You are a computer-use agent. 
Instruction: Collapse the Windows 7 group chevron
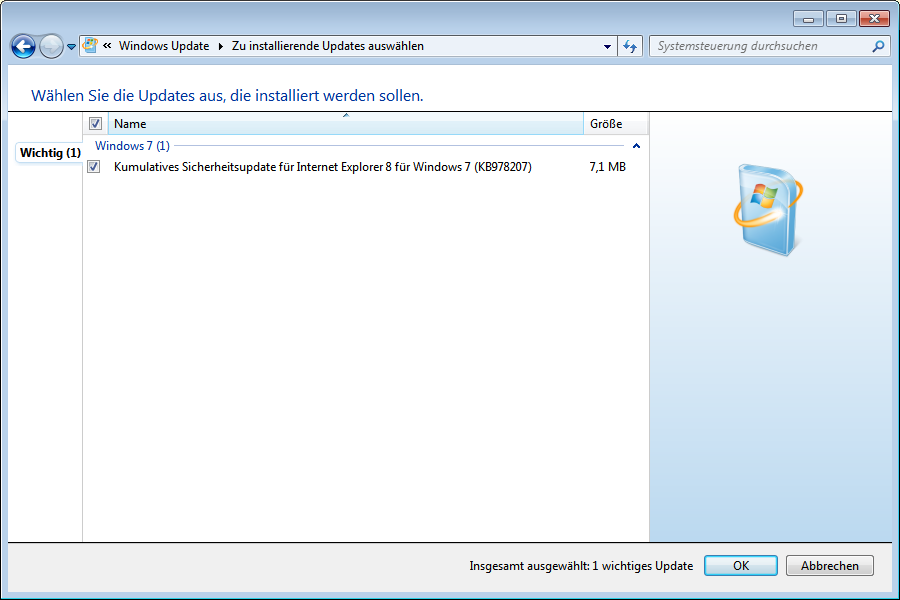point(636,146)
